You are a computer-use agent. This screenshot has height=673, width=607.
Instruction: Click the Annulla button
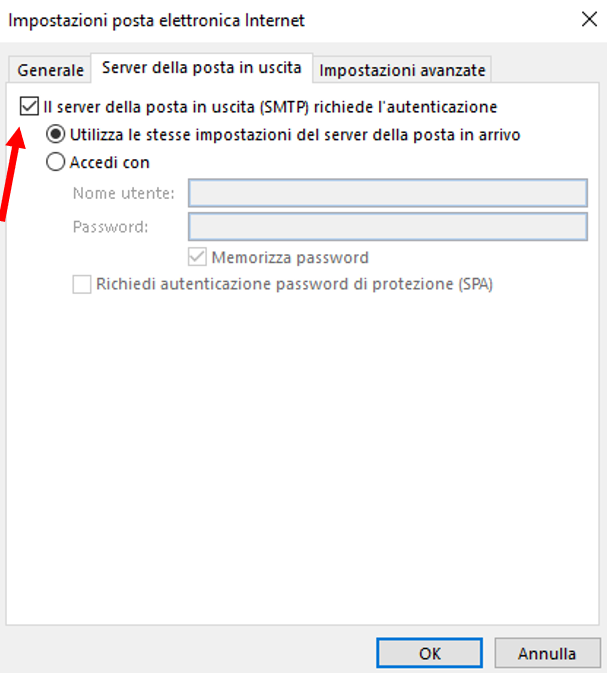pos(546,653)
